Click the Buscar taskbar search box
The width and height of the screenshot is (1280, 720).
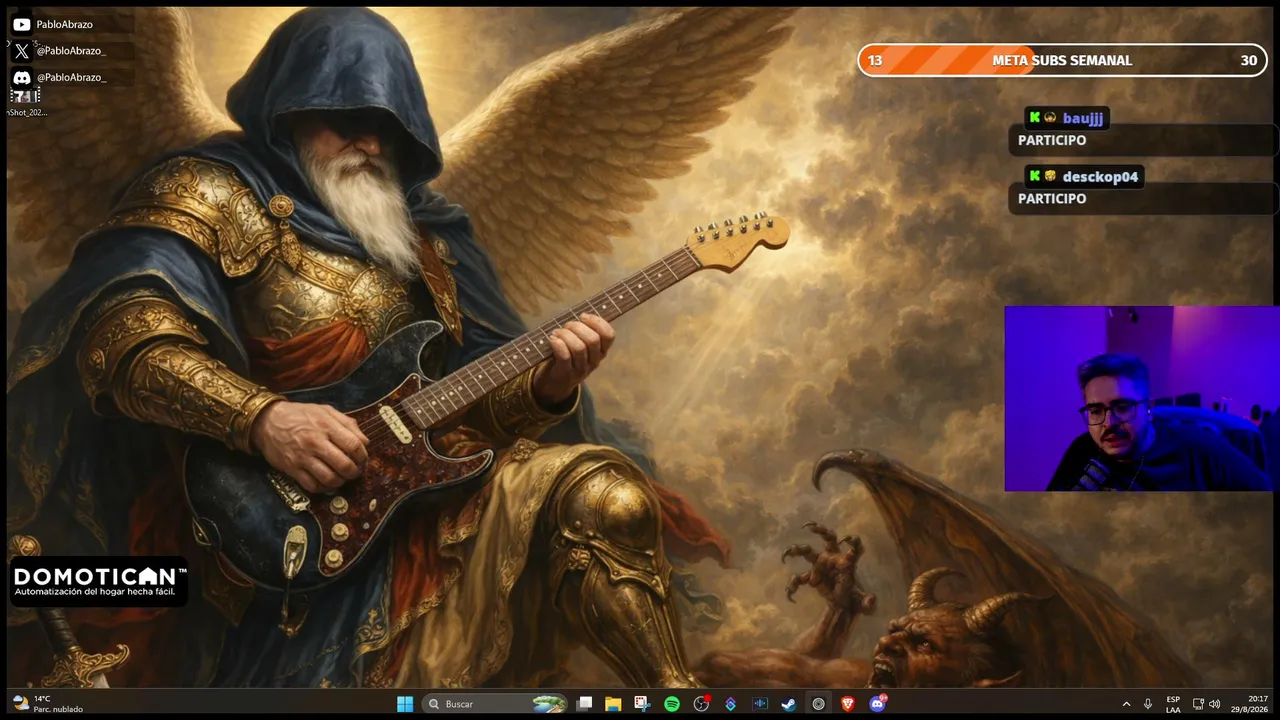[494, 704]
